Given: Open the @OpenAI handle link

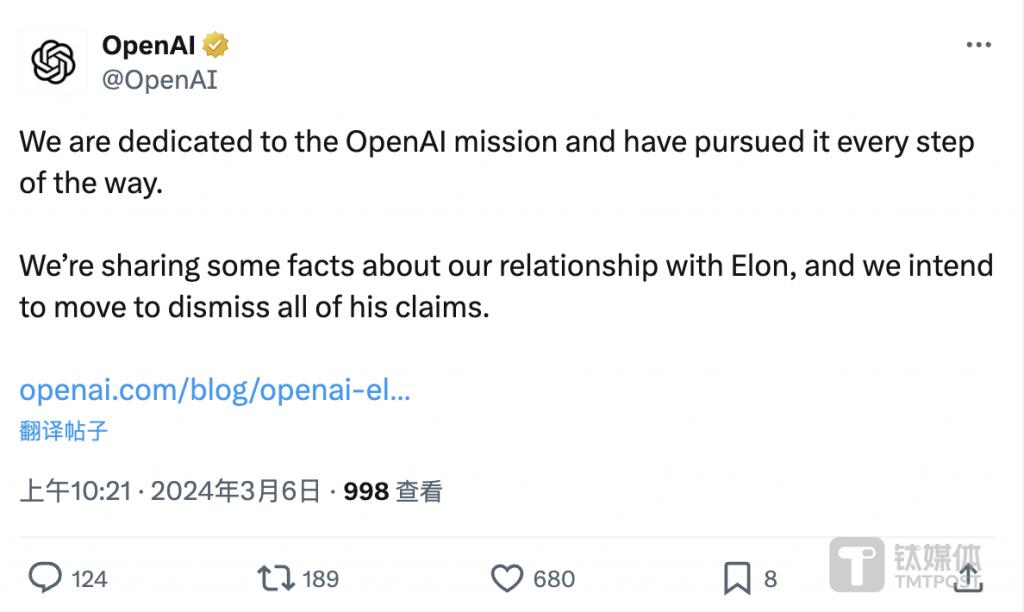Looking at the screenshot, I should tap(160, 80).
